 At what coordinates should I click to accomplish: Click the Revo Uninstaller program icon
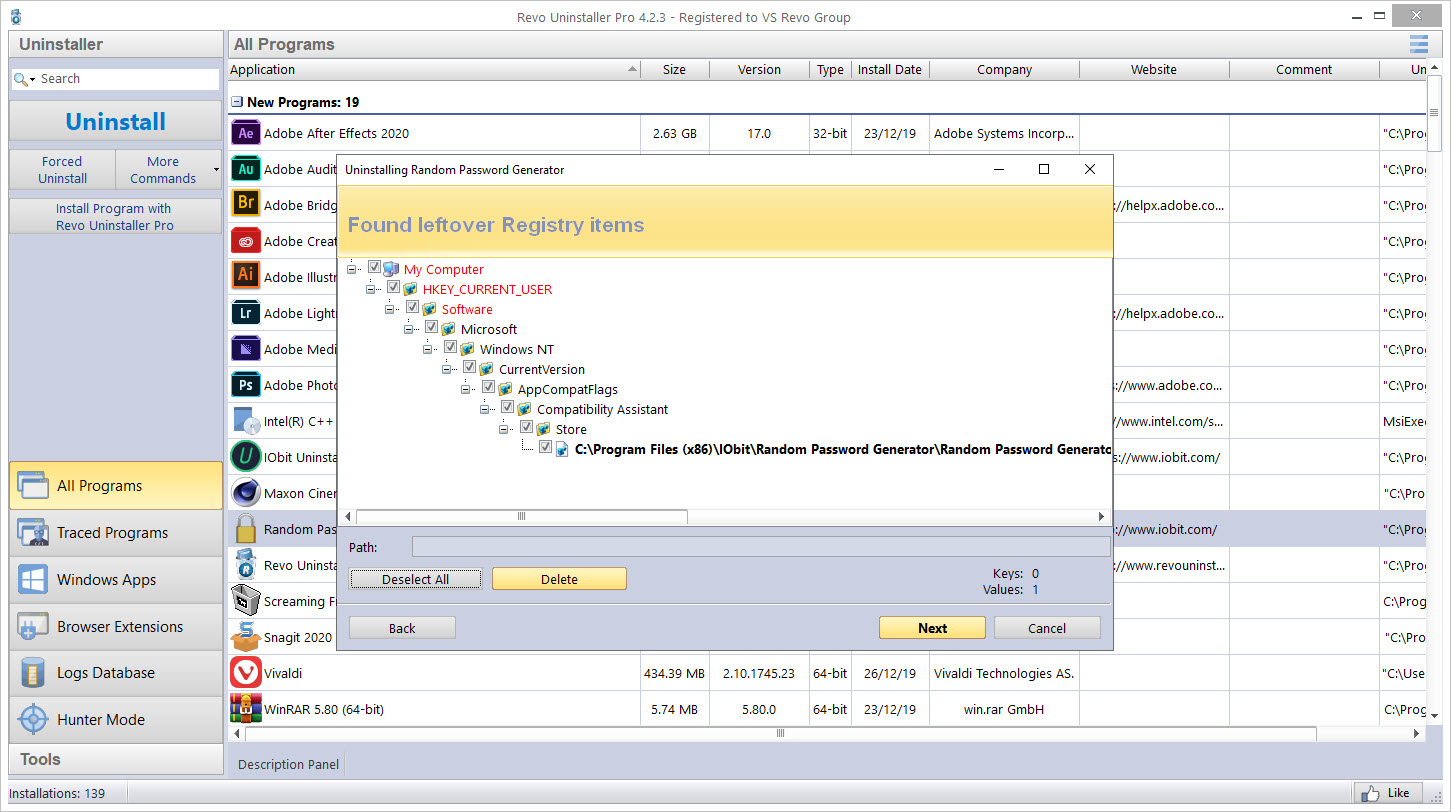click(x=246, y=565)
